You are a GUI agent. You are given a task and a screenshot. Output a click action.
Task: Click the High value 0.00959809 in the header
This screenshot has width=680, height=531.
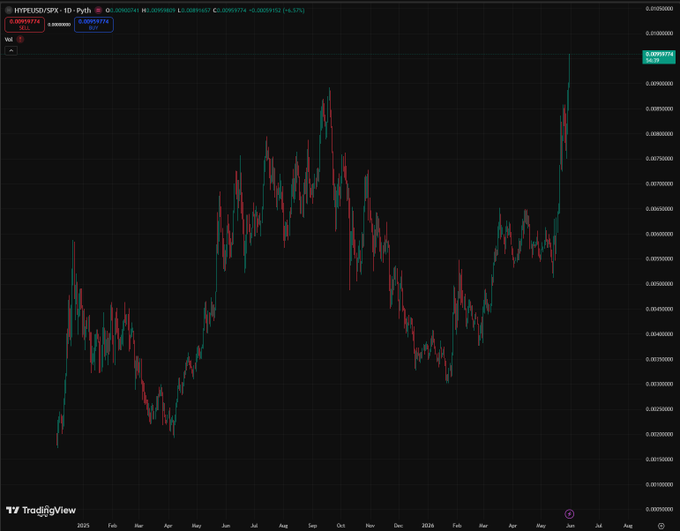[161, 10]
